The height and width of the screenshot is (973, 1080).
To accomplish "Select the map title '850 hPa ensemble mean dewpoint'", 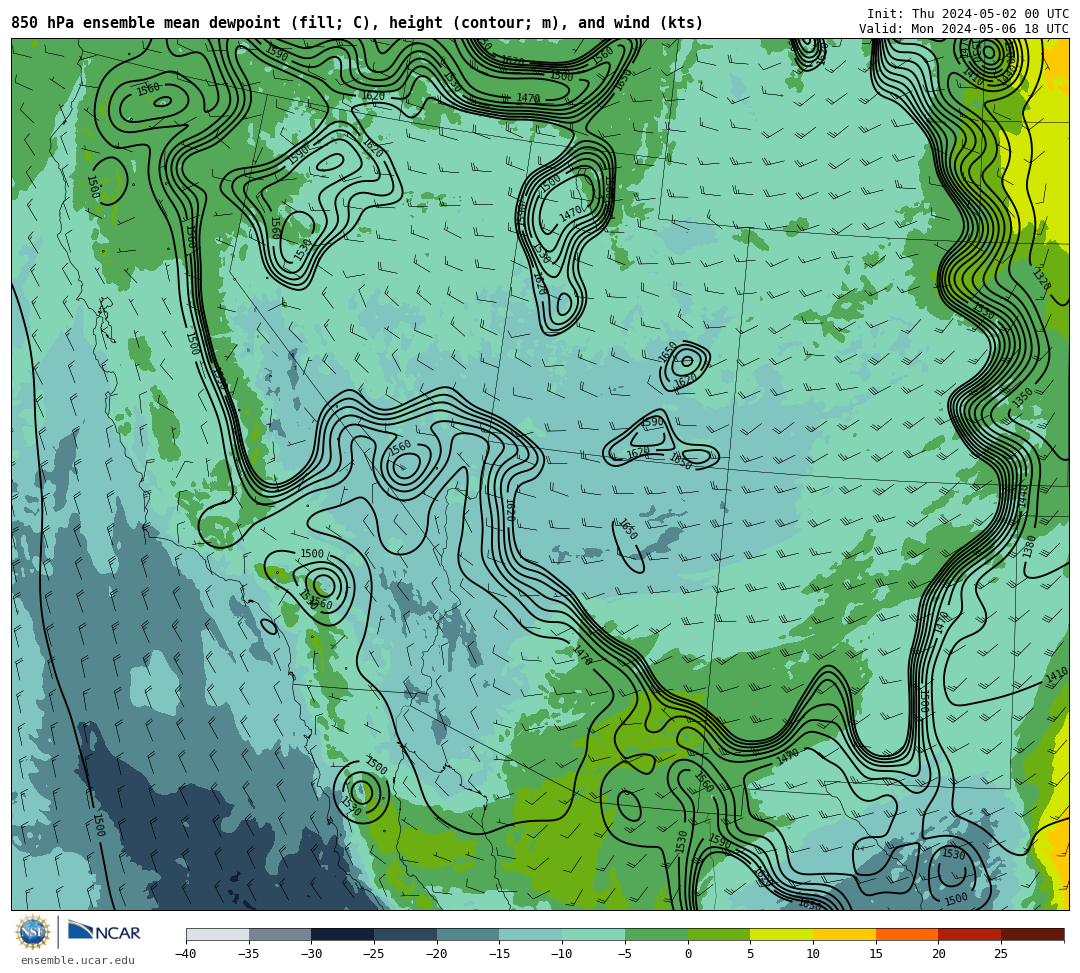I will pyautogui.click(x=146, y=23).
